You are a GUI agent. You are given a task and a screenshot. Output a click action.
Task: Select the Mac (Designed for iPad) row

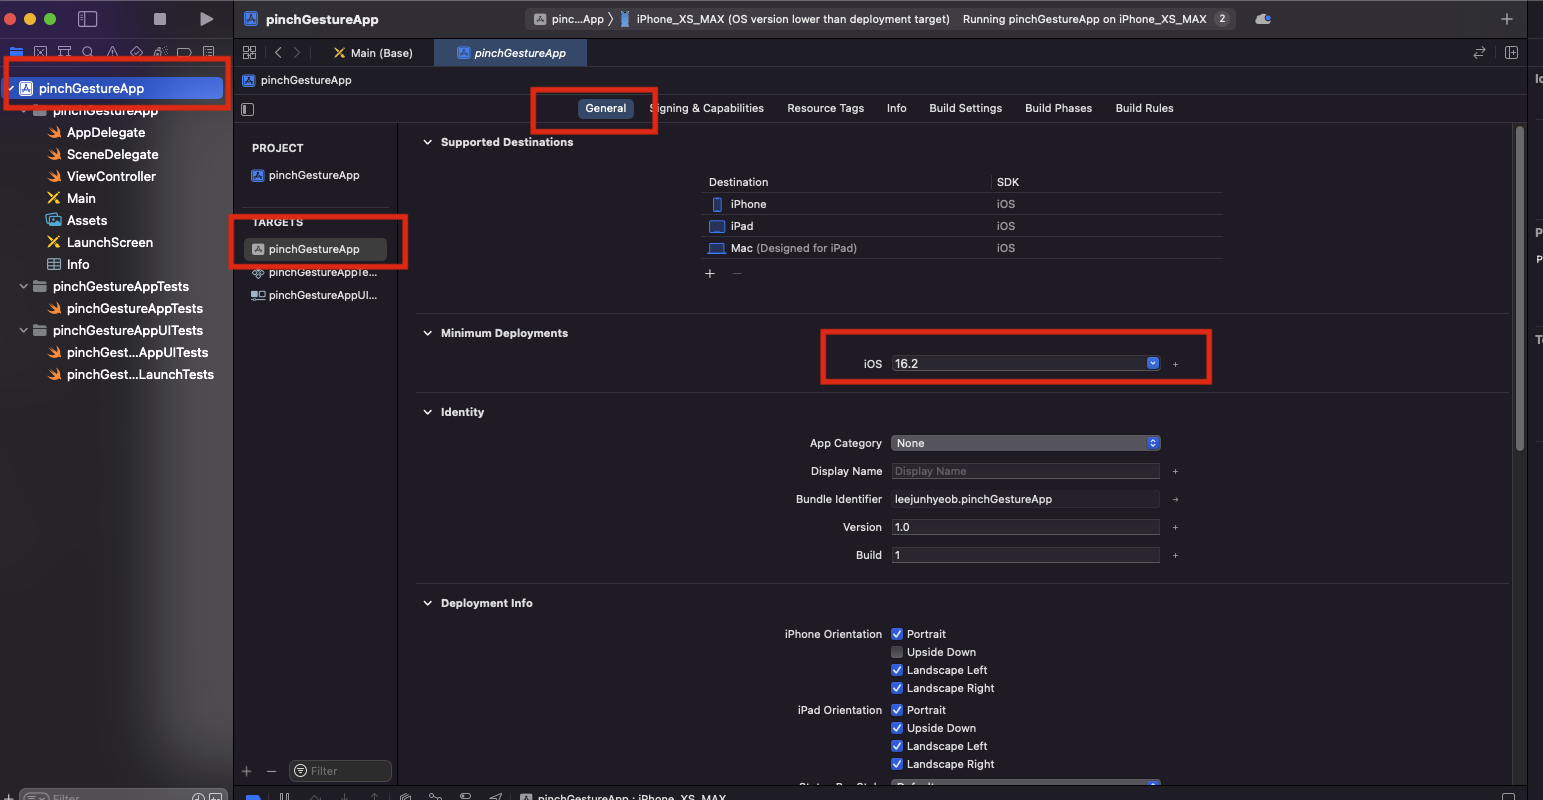[962, 248]
